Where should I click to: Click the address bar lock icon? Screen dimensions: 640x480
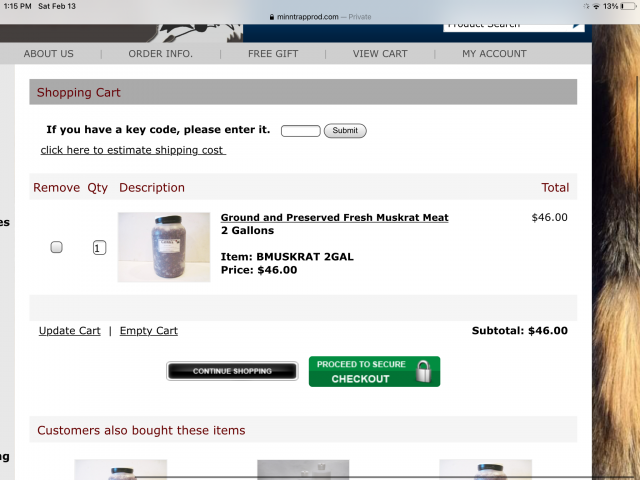point(272,17)
